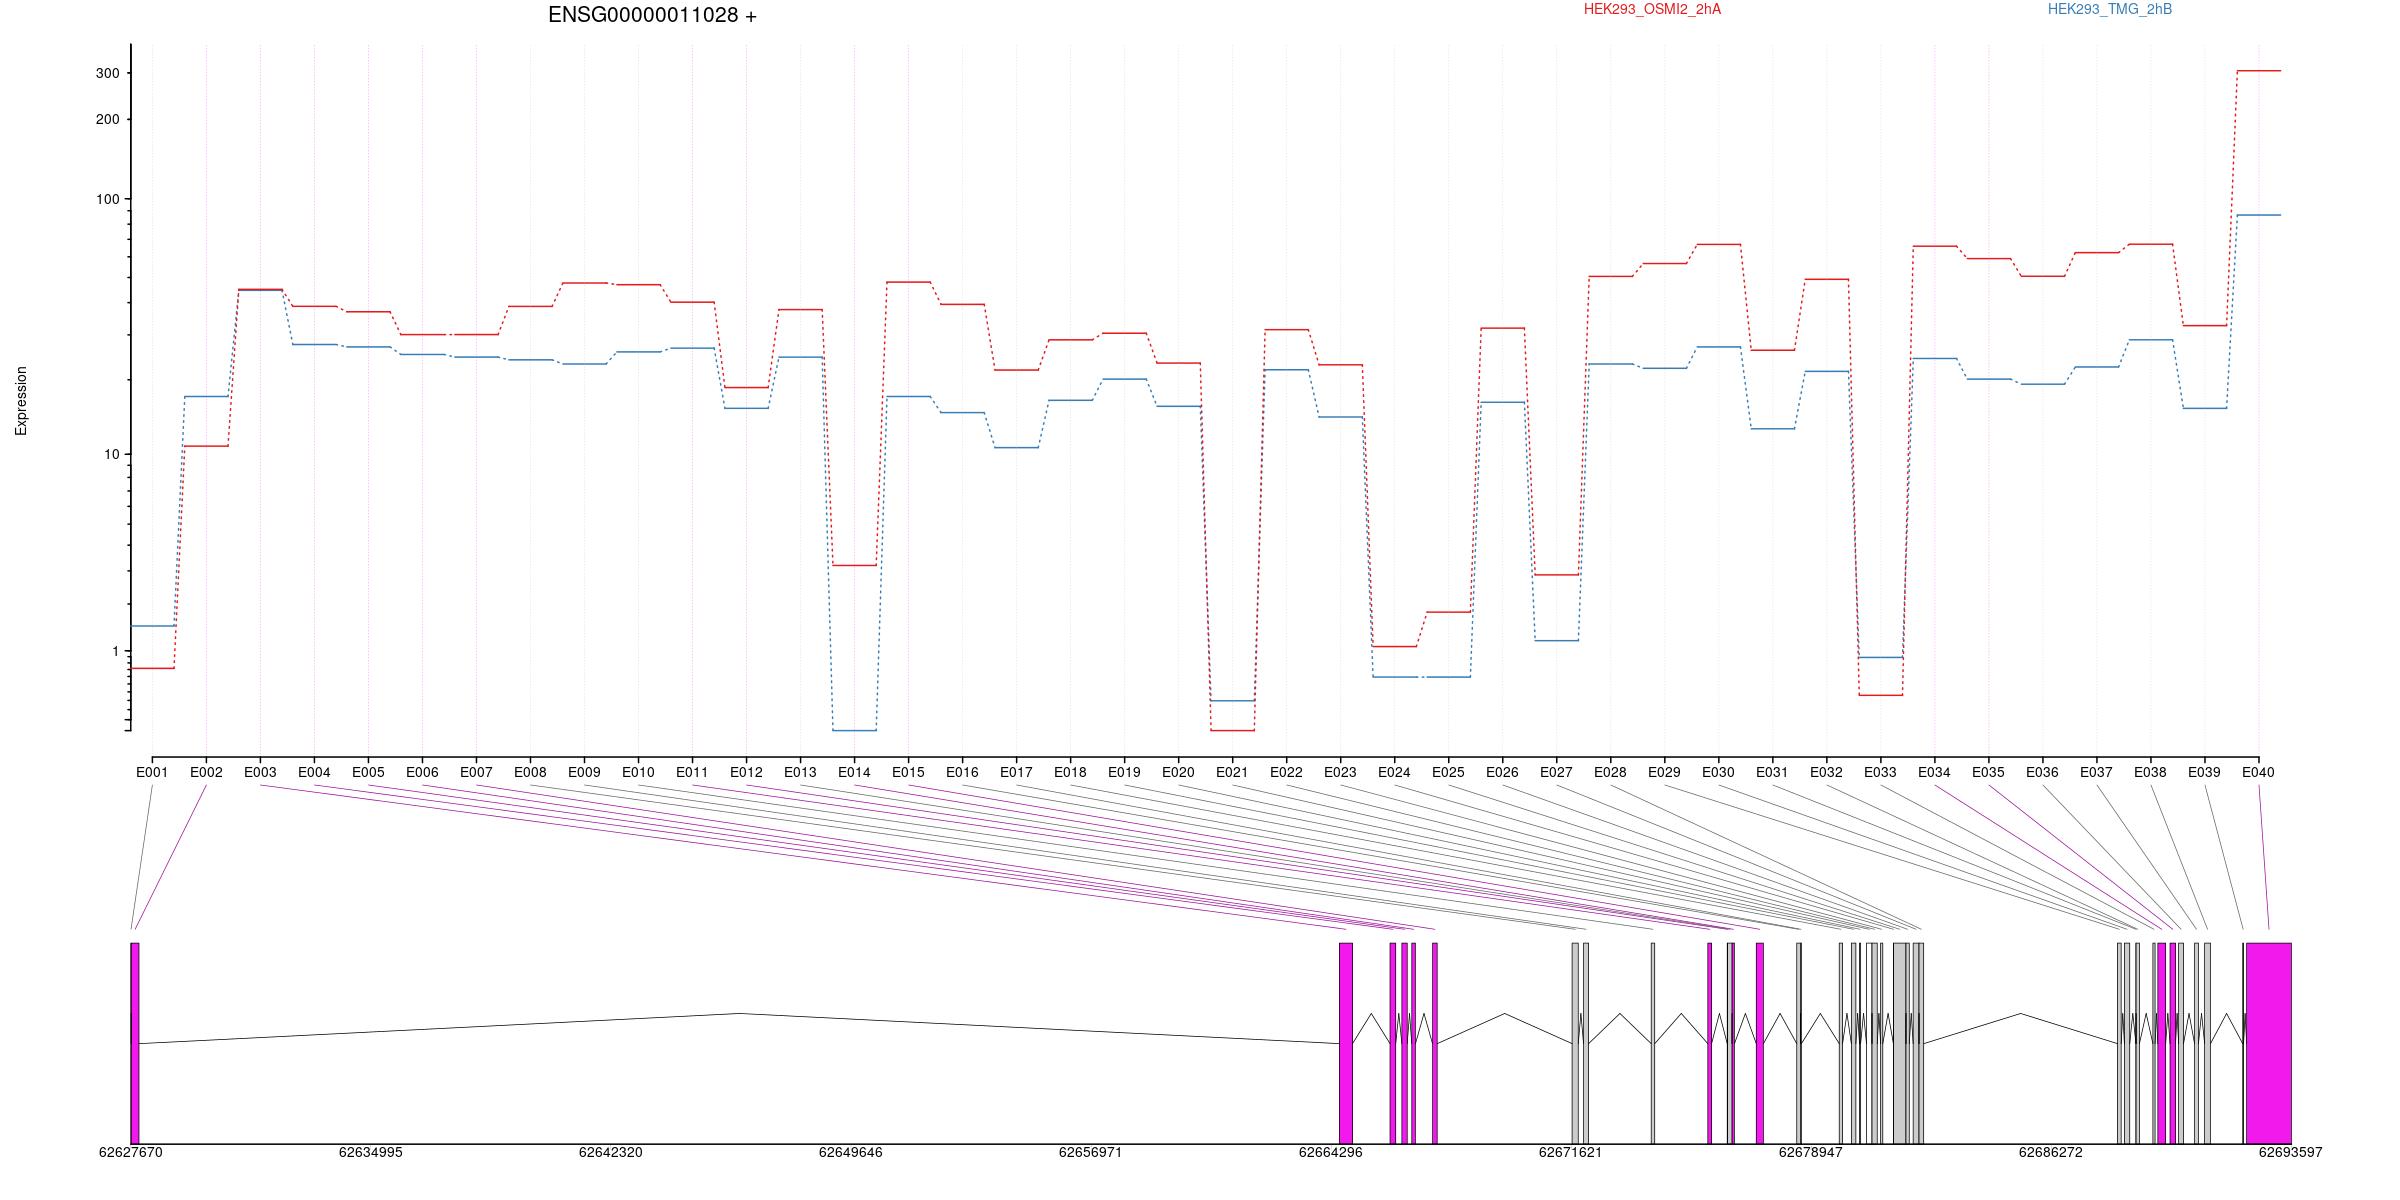Click the large magenta last exon block
This screenshot has height=1200, width=2400.
(2269, 1043)
